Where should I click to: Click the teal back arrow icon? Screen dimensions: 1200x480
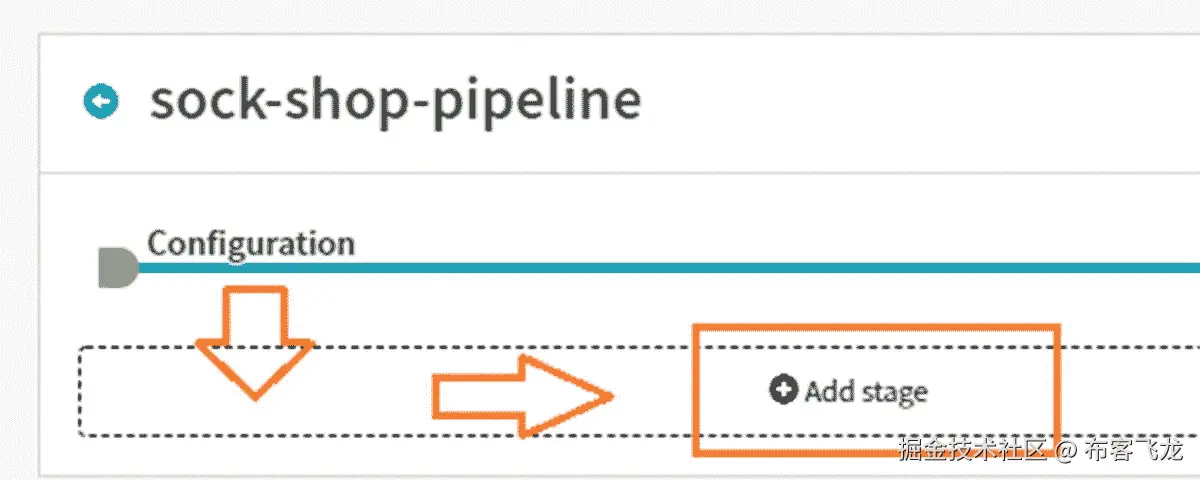coord(102,101)
